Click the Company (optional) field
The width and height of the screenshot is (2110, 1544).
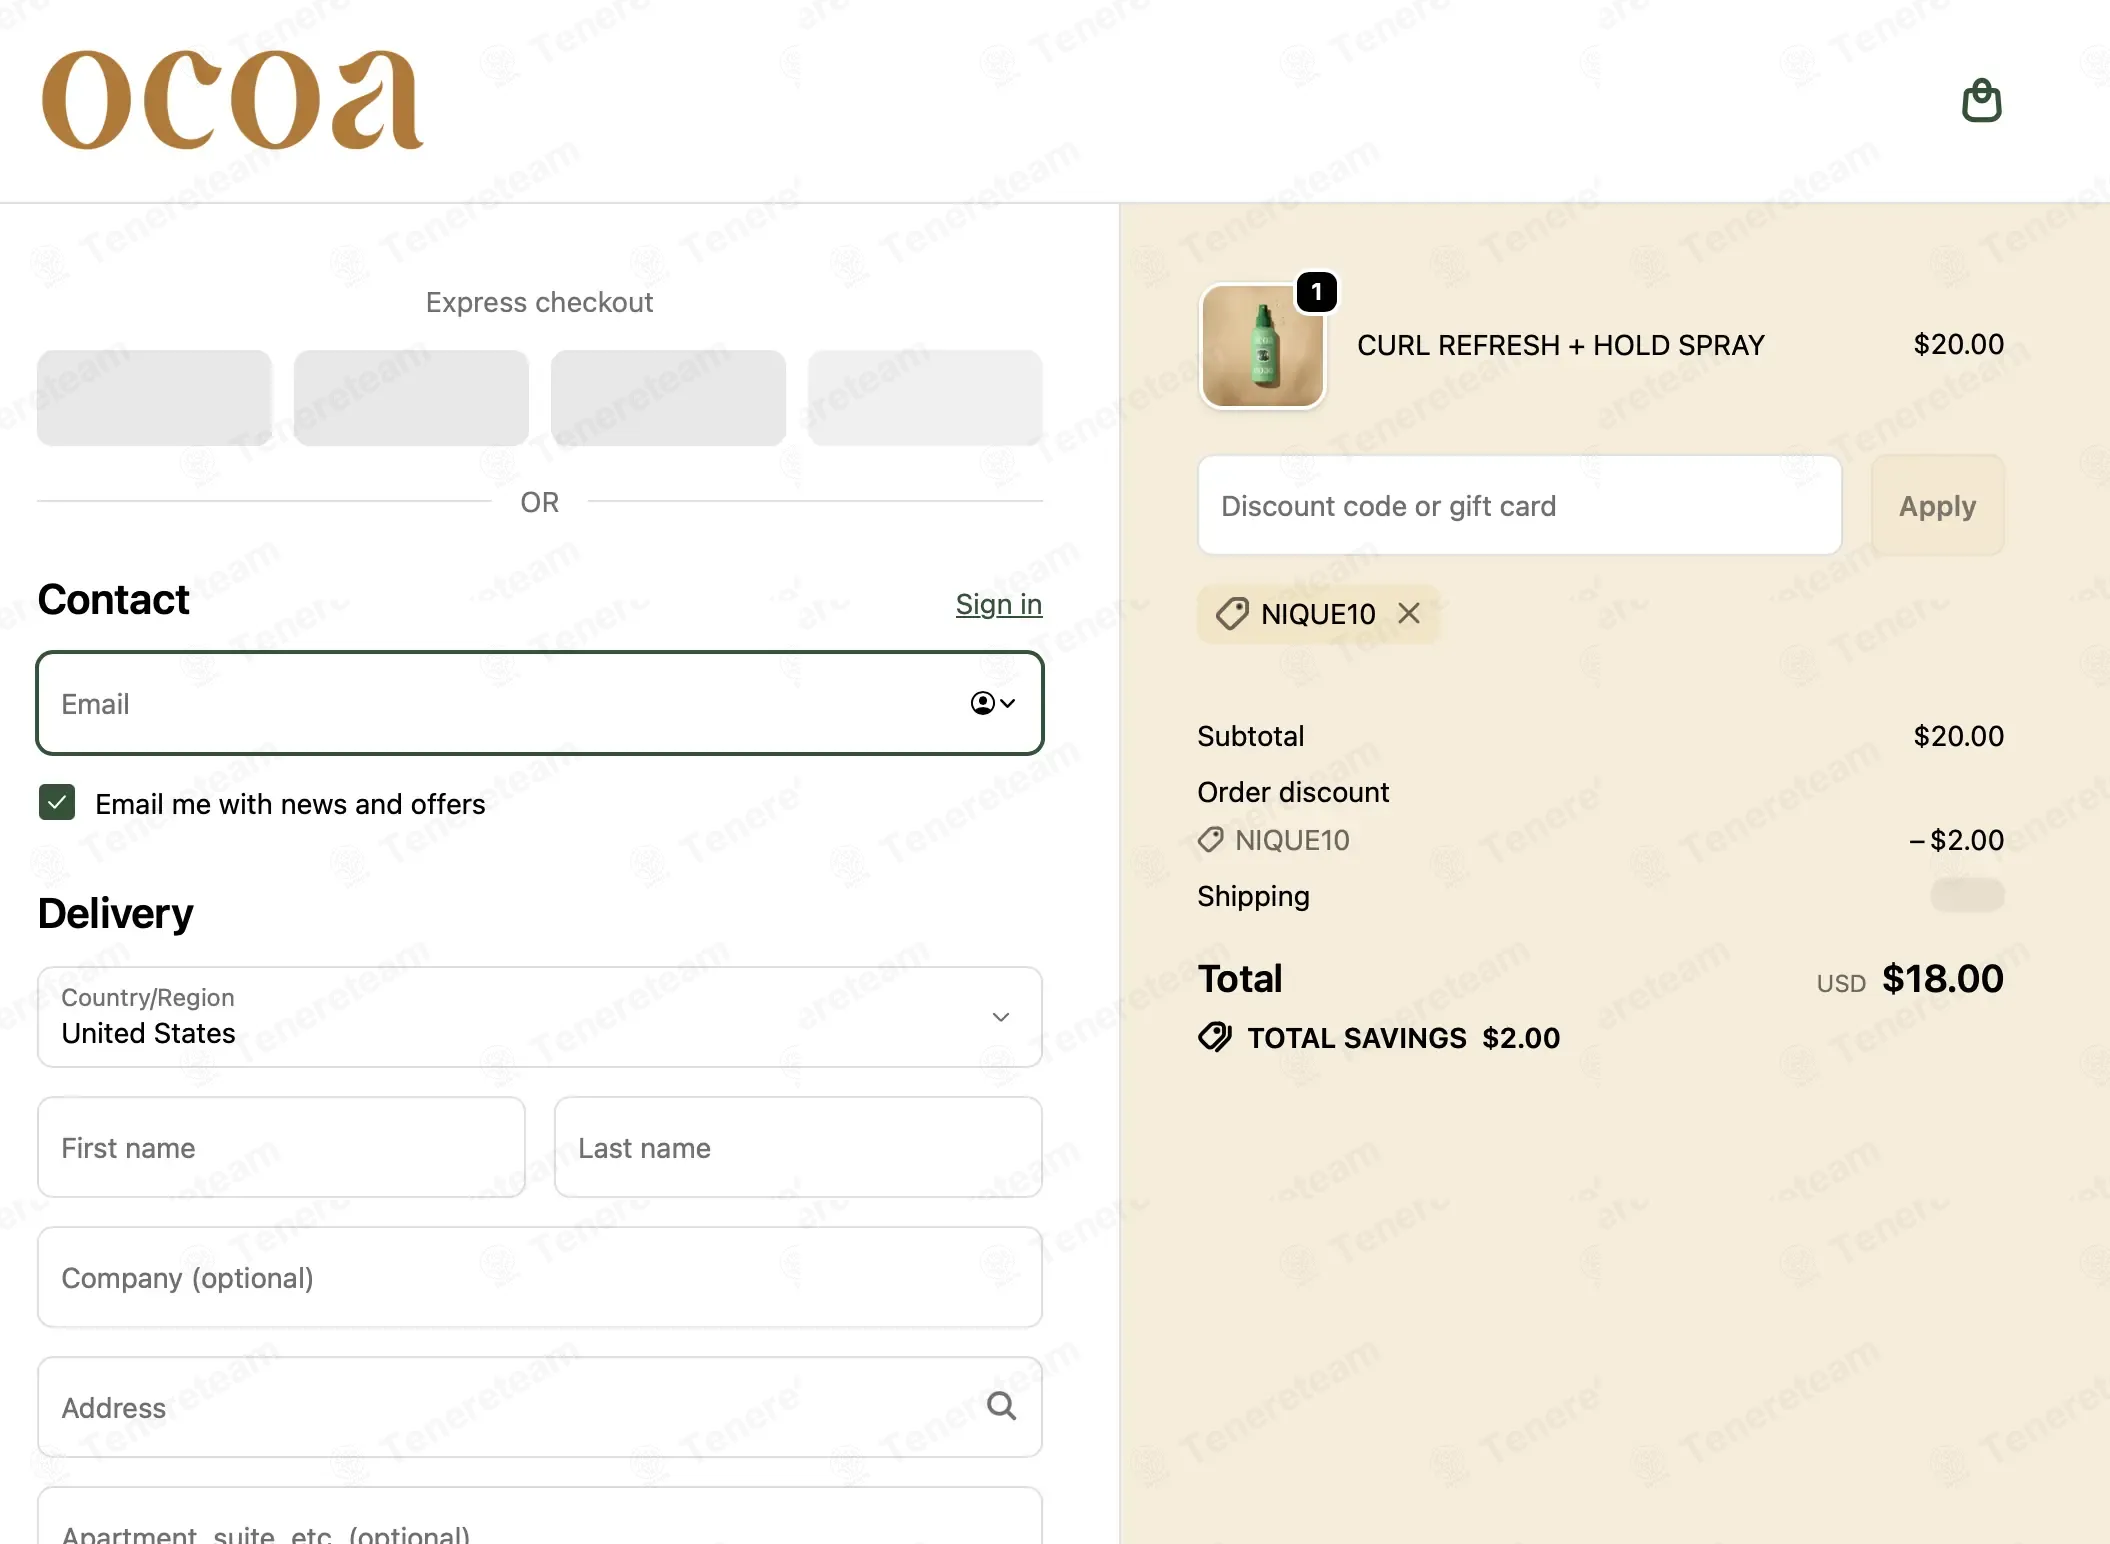point(540,1277)
